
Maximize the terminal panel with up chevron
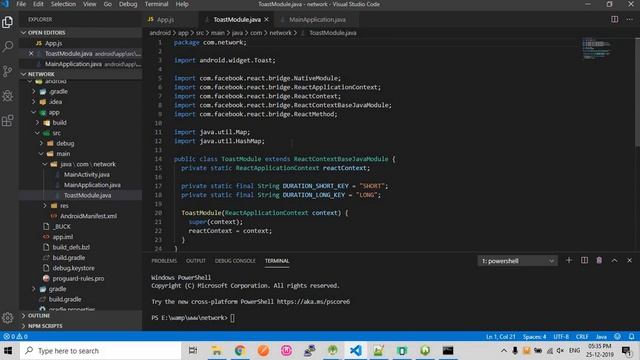[614, 260]
